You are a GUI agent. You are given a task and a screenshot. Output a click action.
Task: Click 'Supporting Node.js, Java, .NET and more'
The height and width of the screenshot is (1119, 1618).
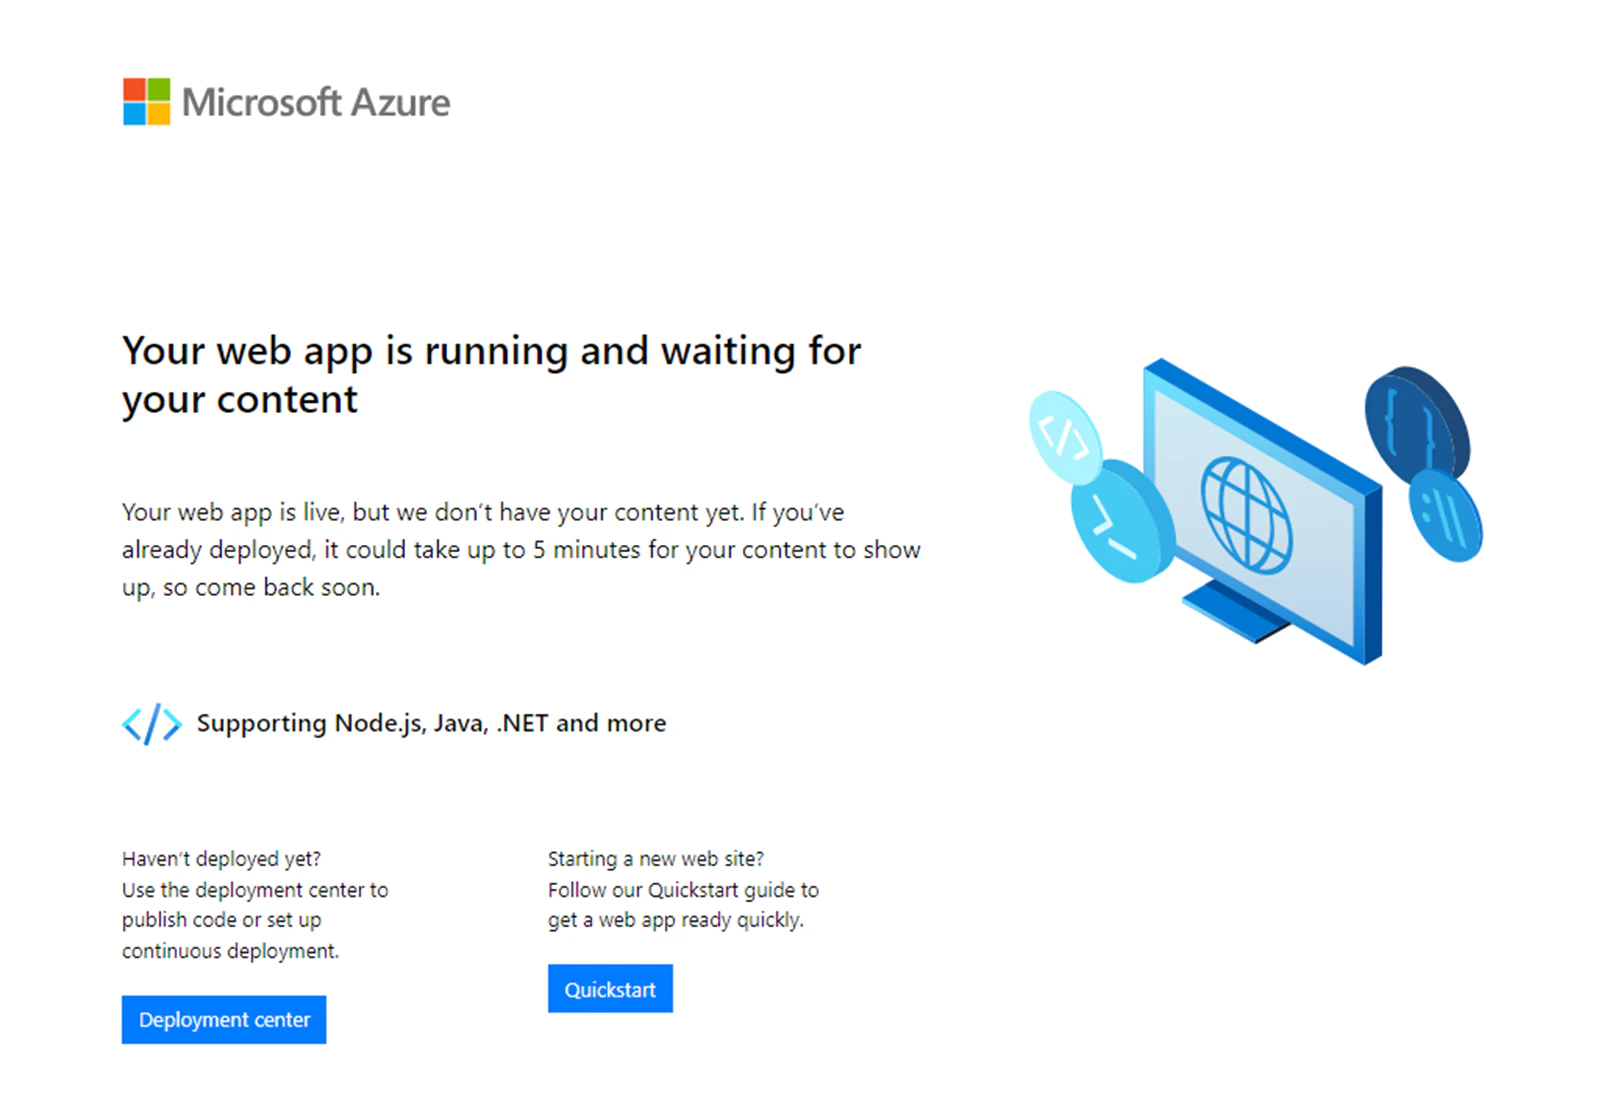[x=431, y=723]
